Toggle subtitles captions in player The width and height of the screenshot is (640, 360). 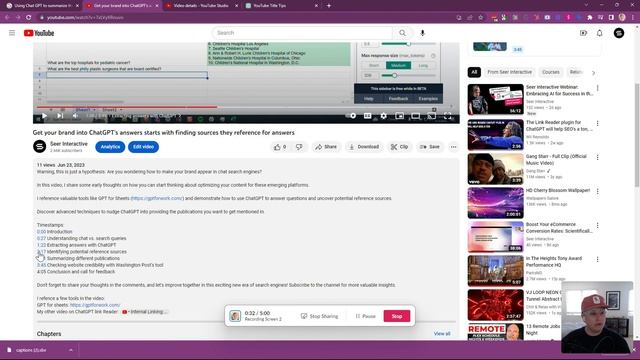coord(367,116)
